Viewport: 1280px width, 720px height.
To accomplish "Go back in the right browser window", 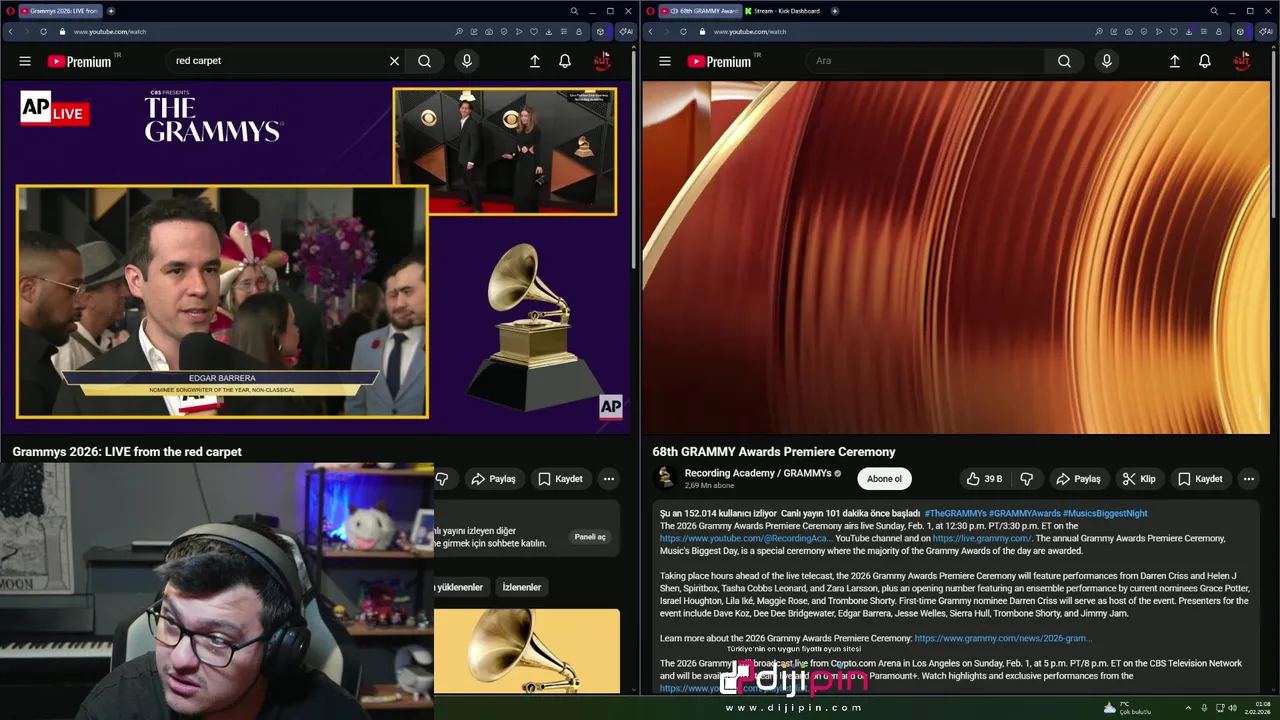I will click(650, 31).
